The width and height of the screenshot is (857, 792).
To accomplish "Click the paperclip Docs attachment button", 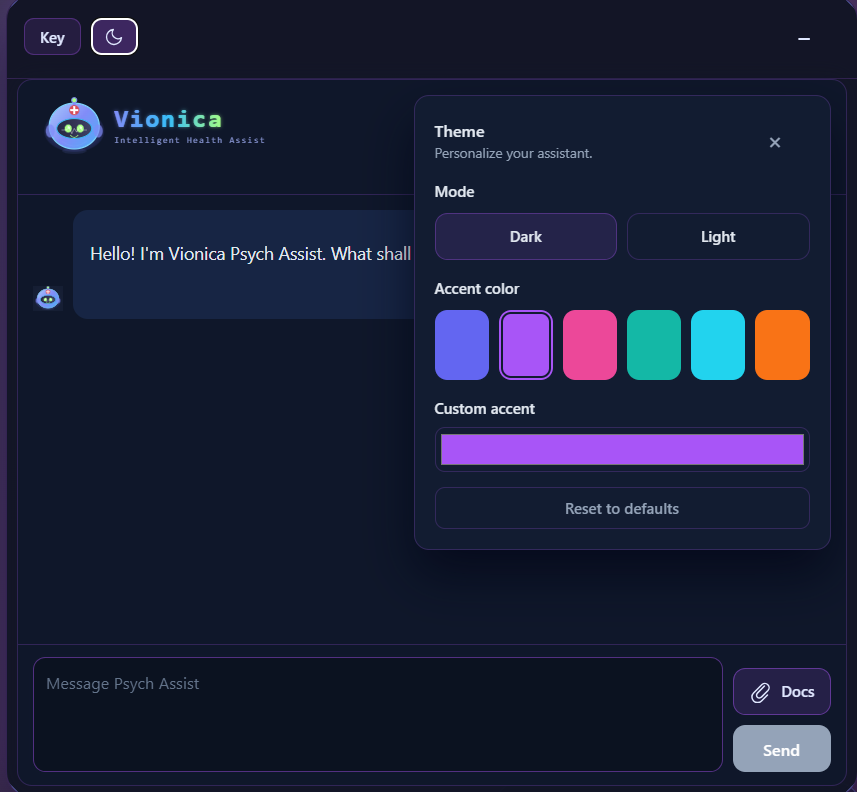I will [781, 691].
